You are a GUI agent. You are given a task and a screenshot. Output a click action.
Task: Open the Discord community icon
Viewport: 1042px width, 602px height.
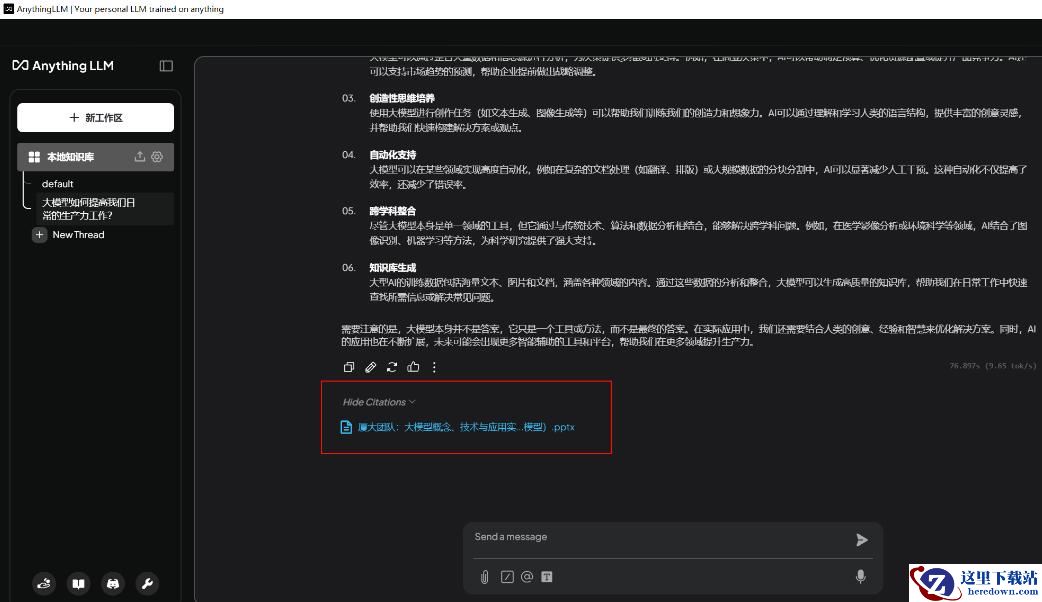(113, 583)
